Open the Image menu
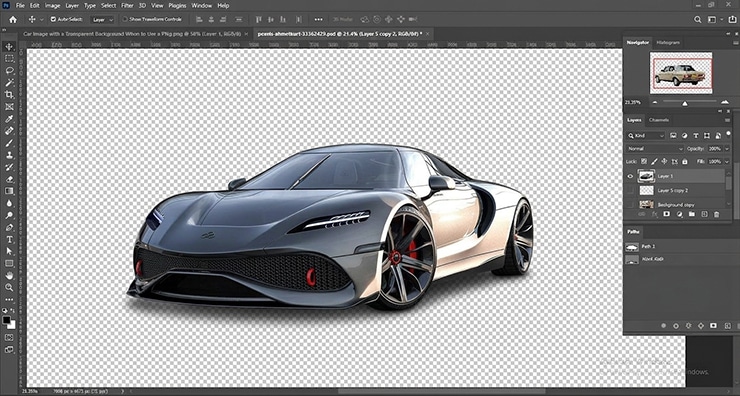Screen dimensions: 740x396 [52, 6]
